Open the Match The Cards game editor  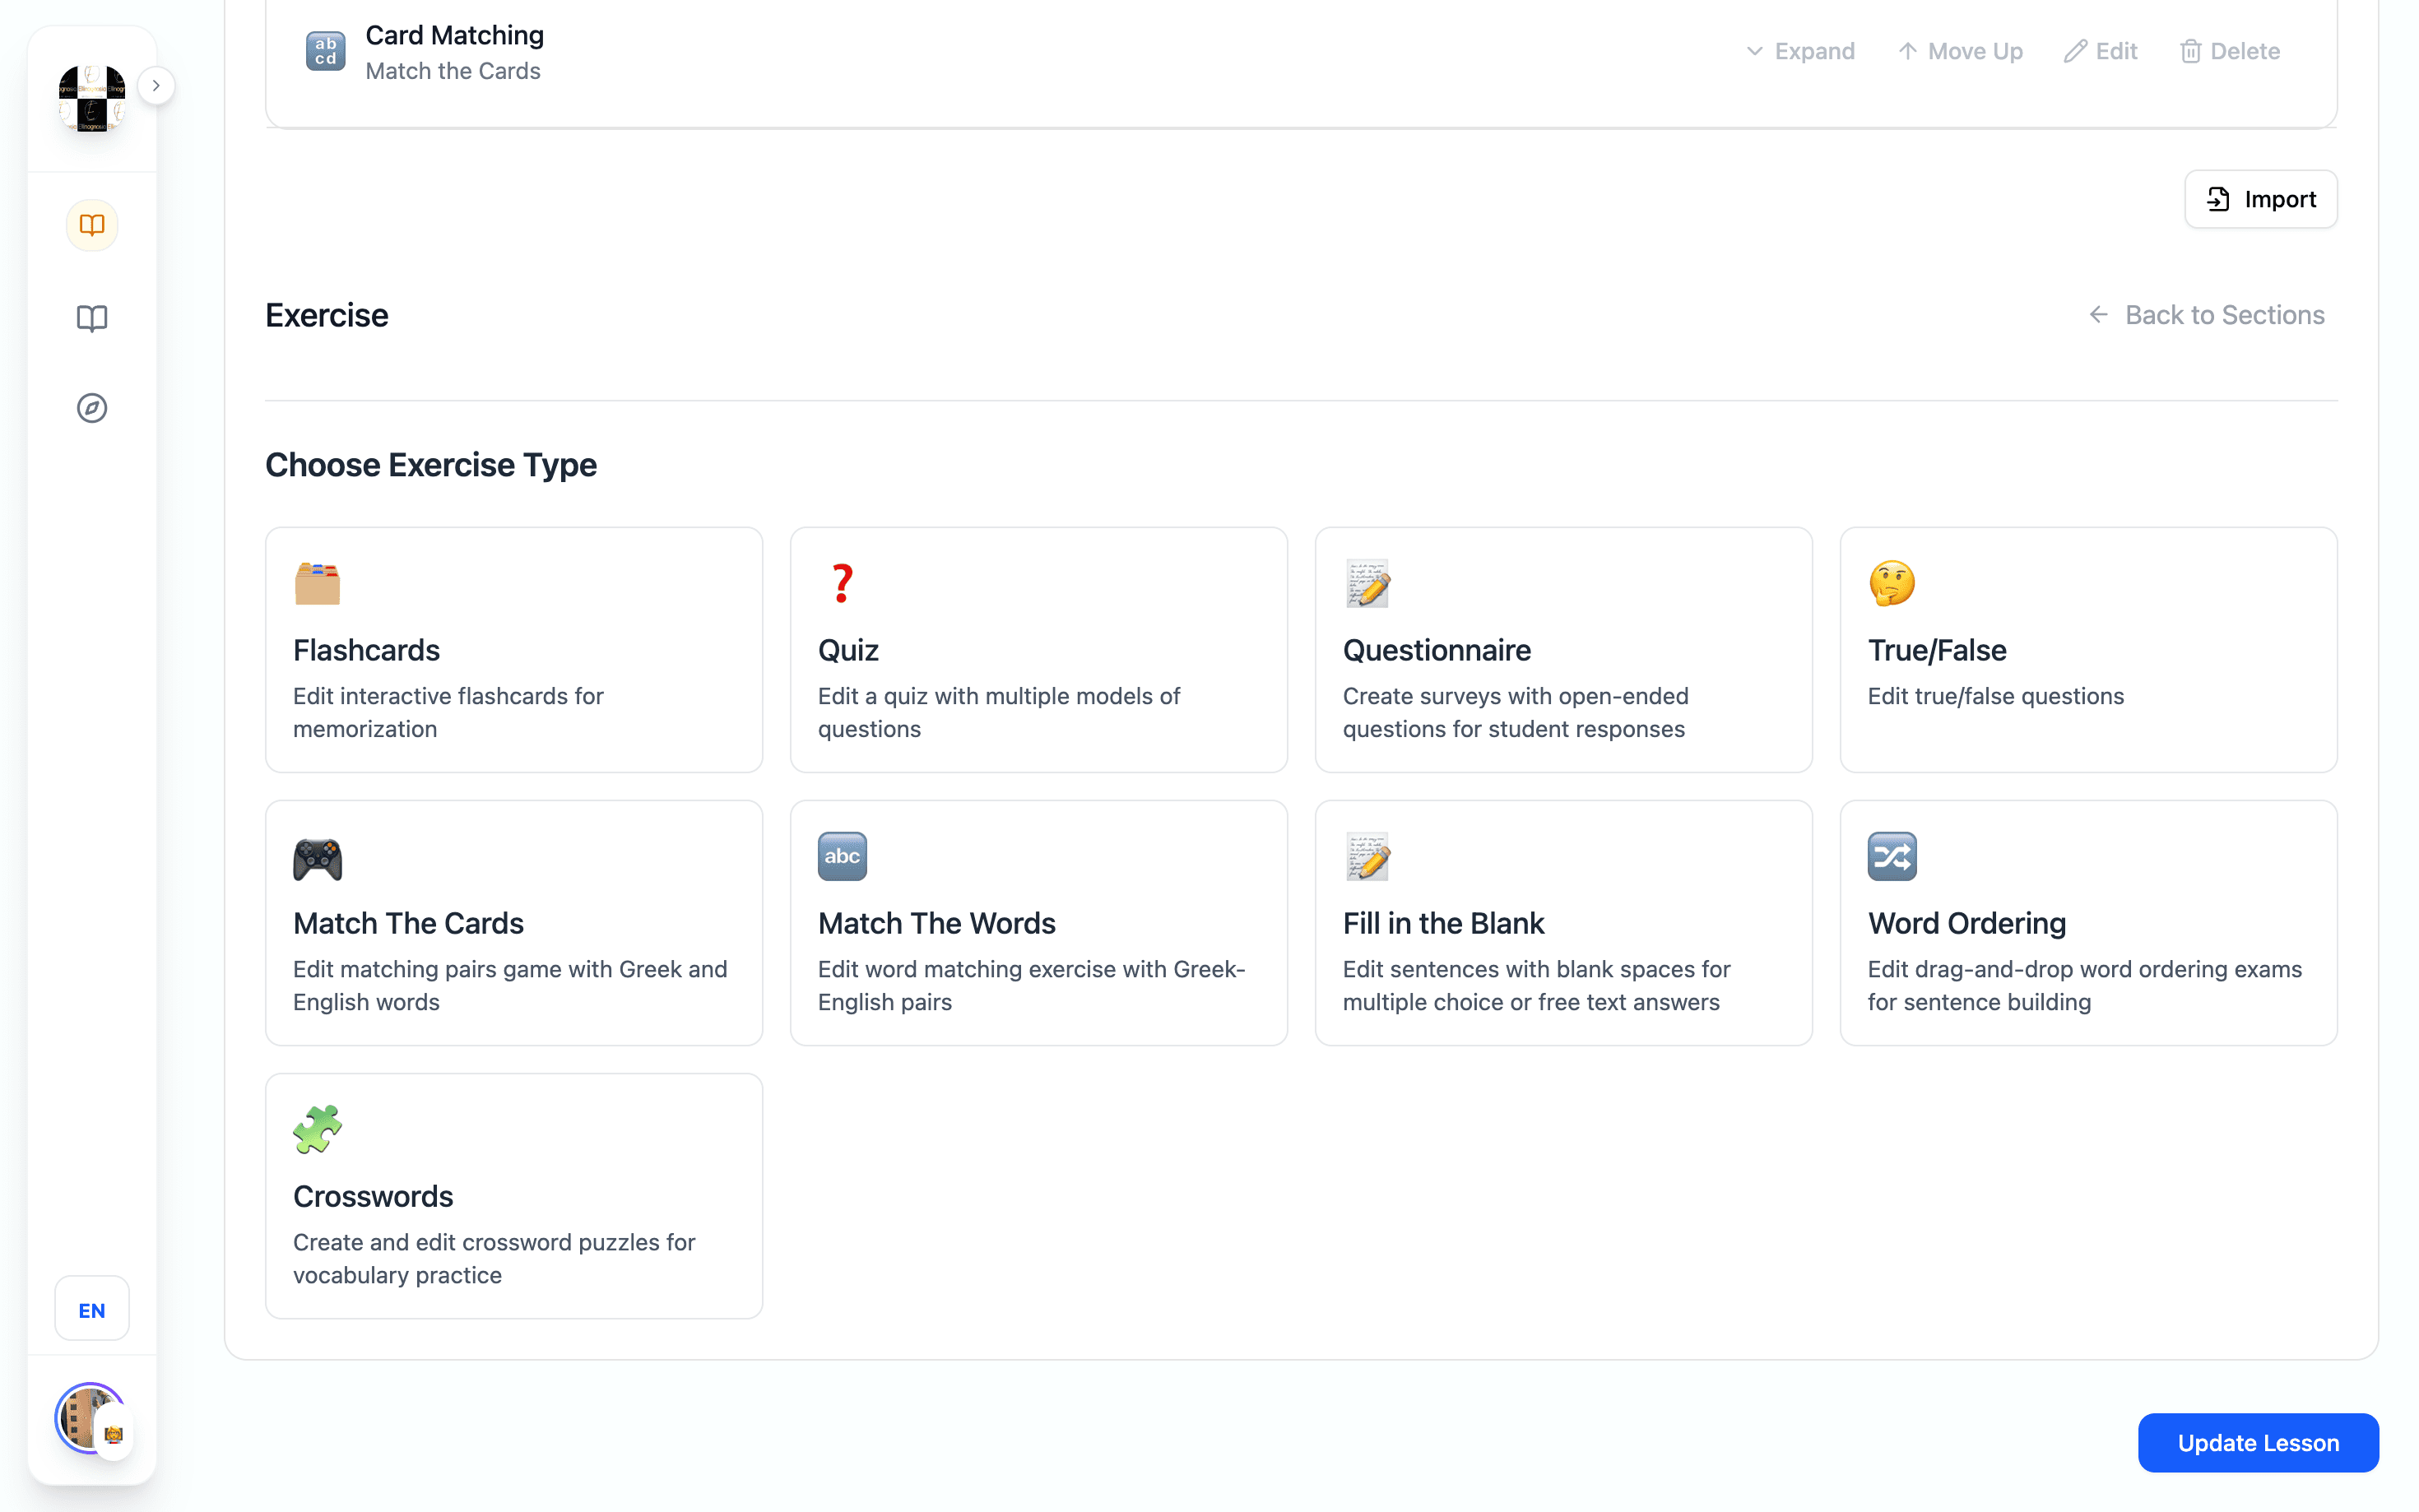[x=513, y=922]
